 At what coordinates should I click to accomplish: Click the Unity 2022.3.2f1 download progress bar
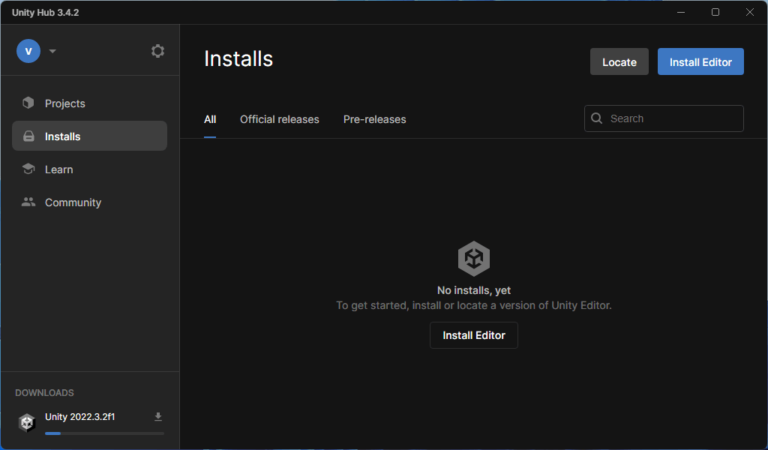pyautogui.click(x=104, y=433)
